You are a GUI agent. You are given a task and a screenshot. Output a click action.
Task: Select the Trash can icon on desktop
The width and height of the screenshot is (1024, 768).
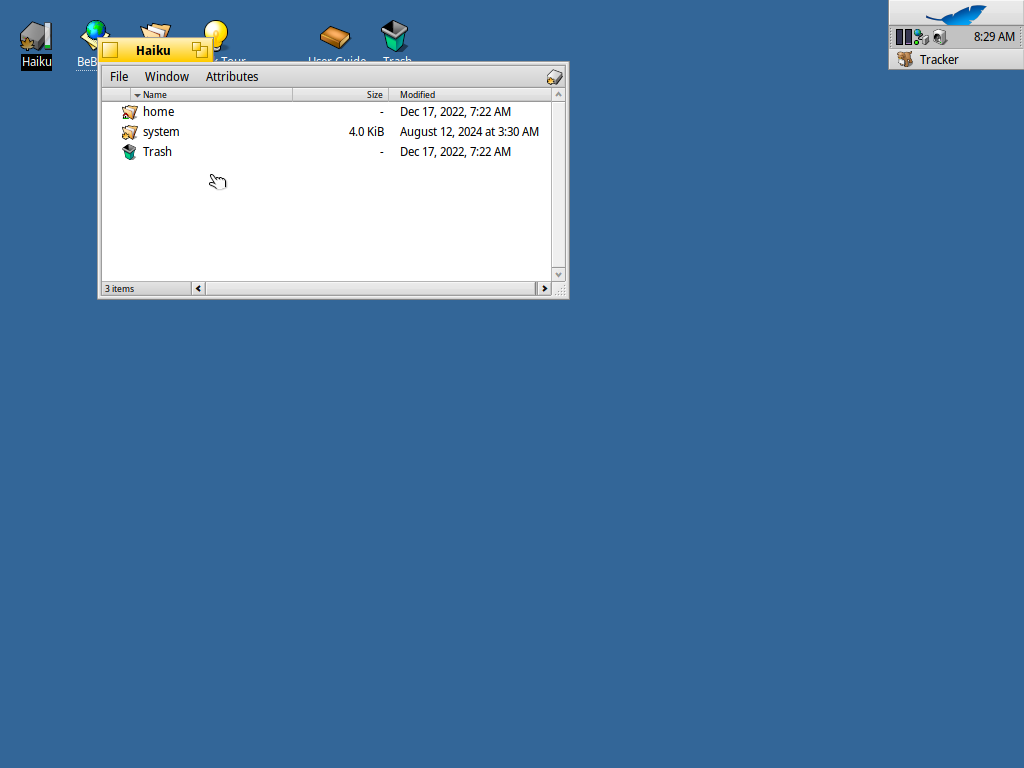tap(394, 35)
